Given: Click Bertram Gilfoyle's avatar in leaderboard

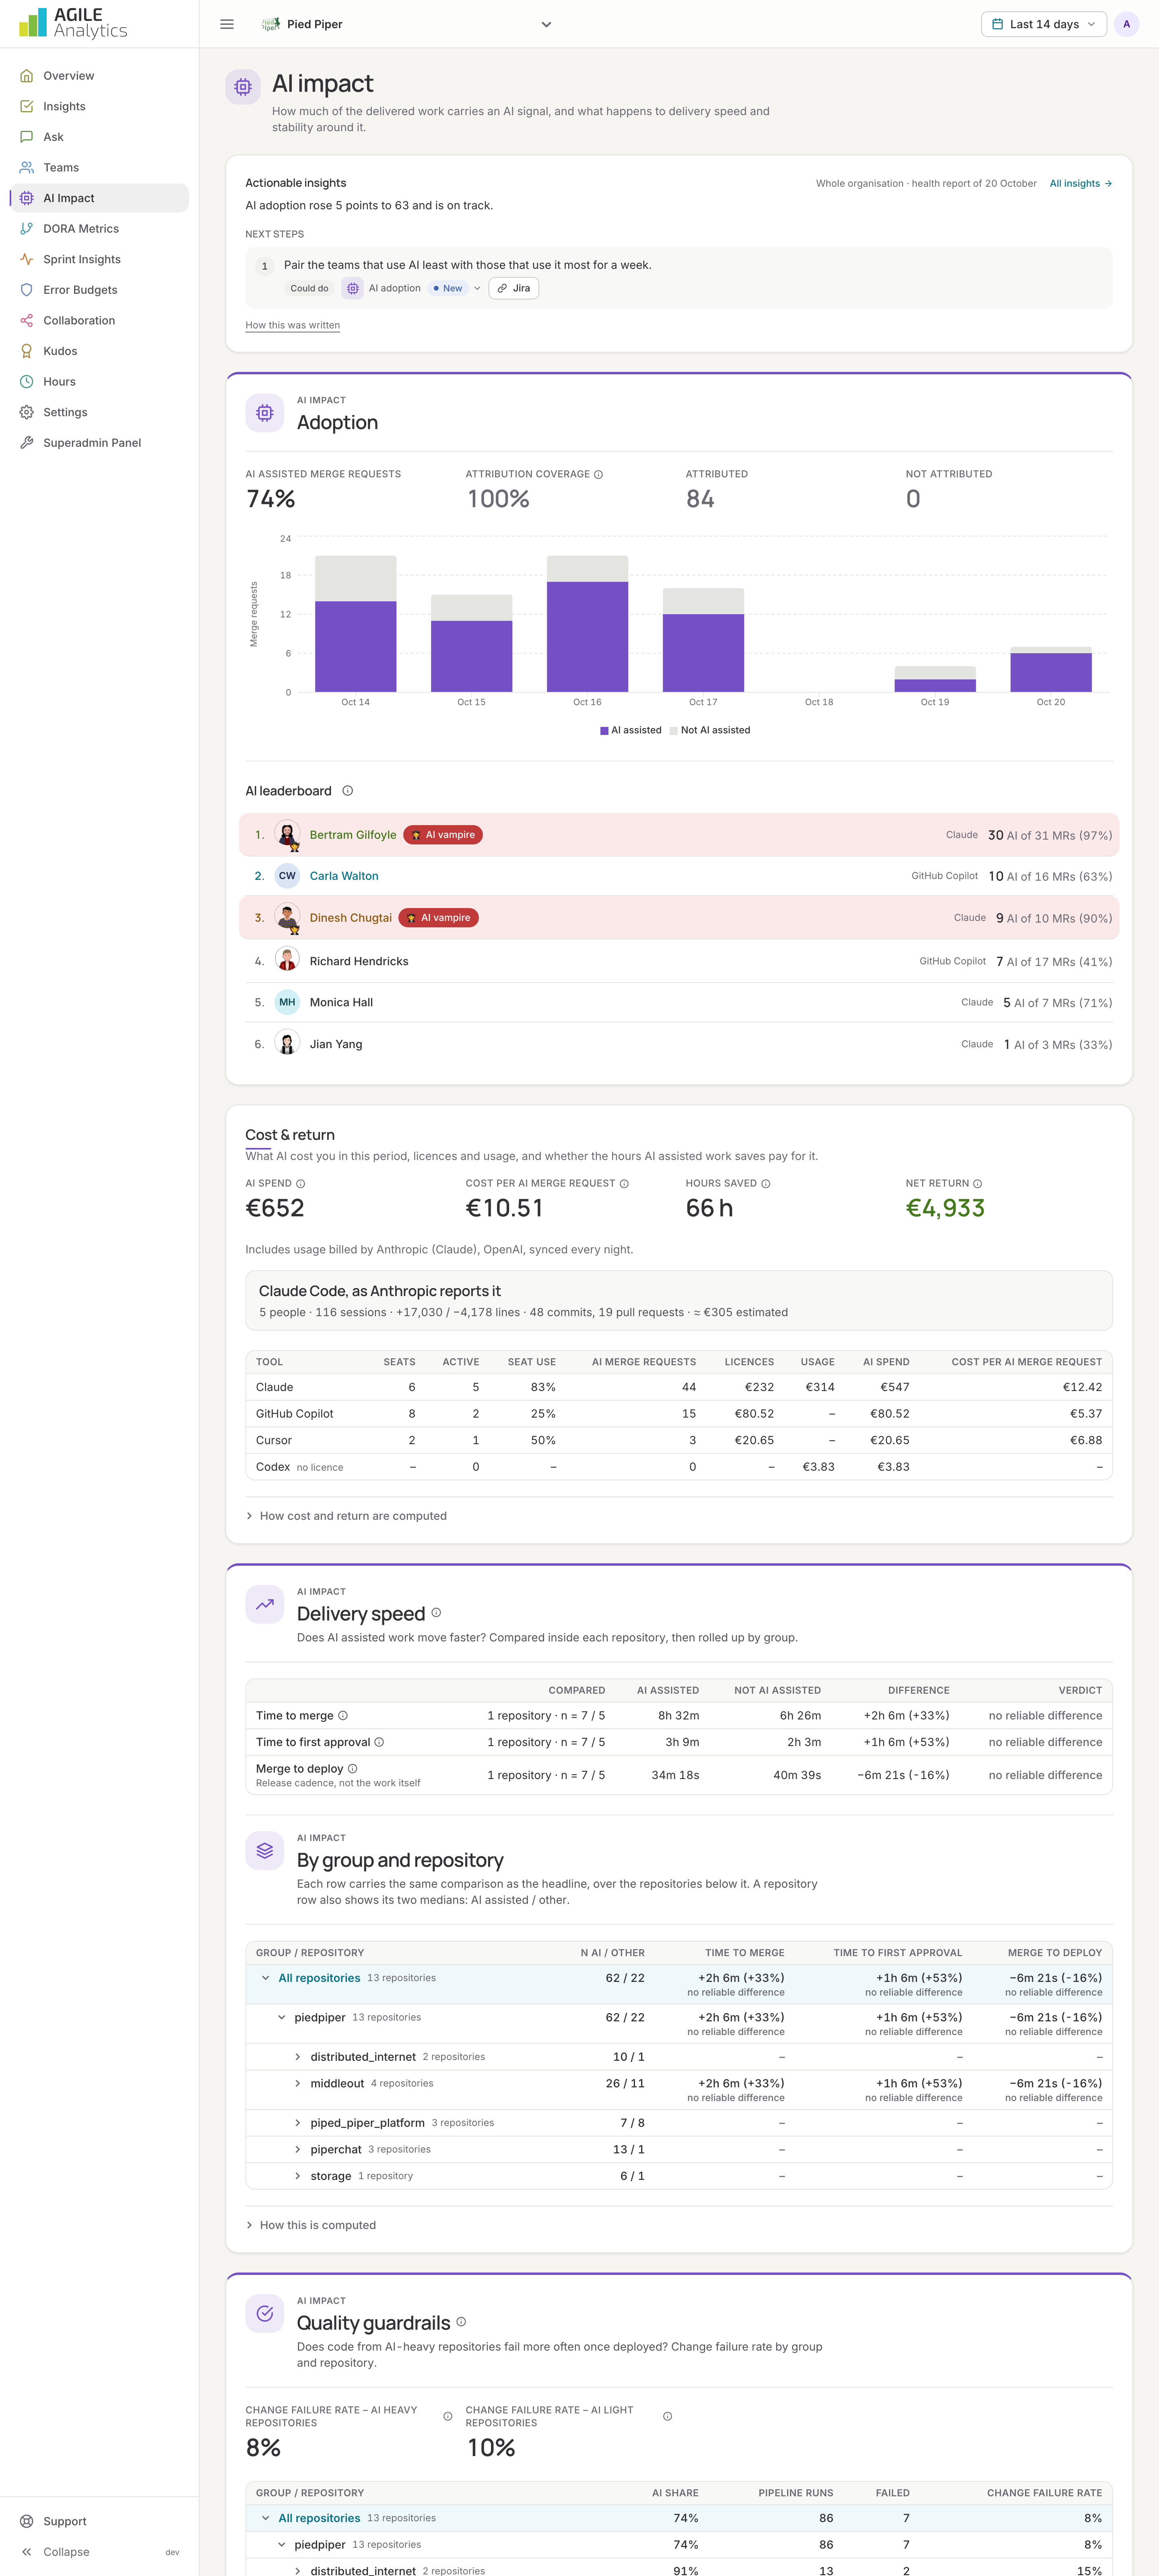Looking at the screenshot, I should coord(287,834).
